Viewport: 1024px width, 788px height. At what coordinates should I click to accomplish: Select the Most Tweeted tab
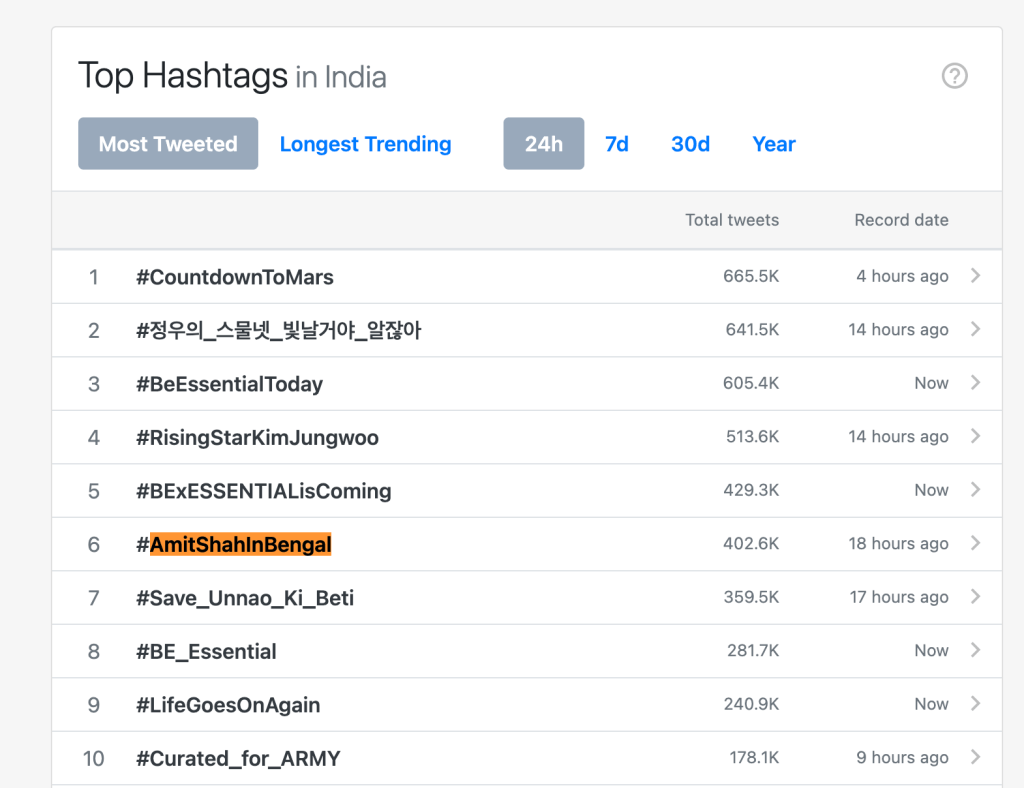(x=168, y=144)
